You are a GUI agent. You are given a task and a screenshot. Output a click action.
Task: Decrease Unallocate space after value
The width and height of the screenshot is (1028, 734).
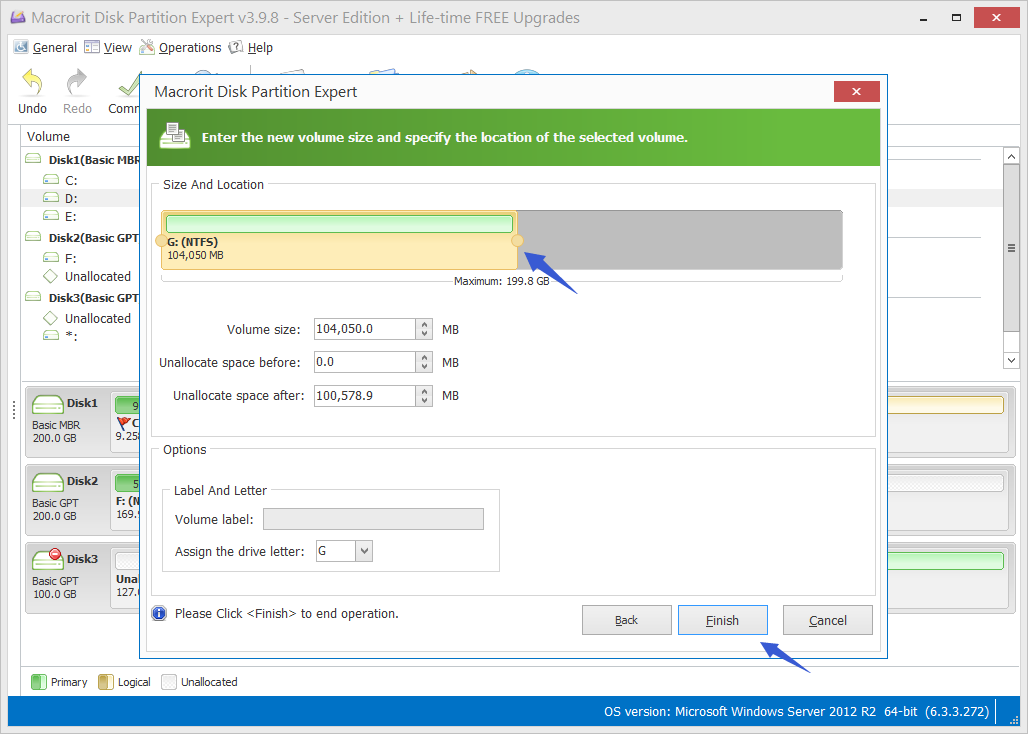(x=424, y=400)
